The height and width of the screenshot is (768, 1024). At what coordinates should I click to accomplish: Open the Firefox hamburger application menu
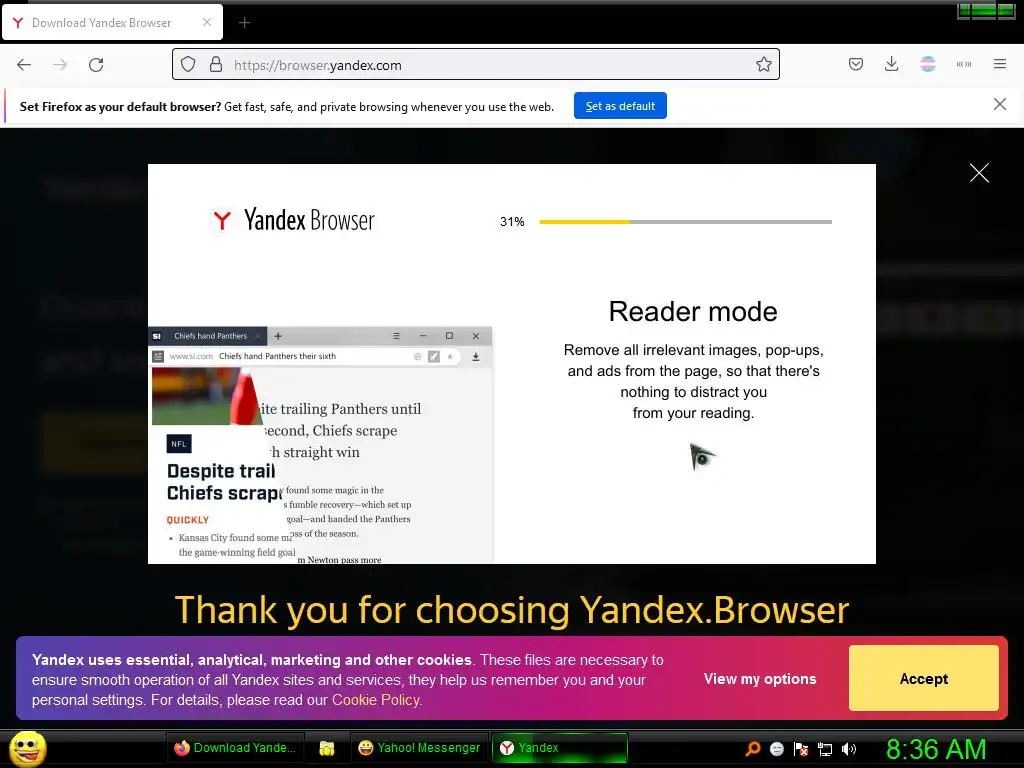(1000, 64)
